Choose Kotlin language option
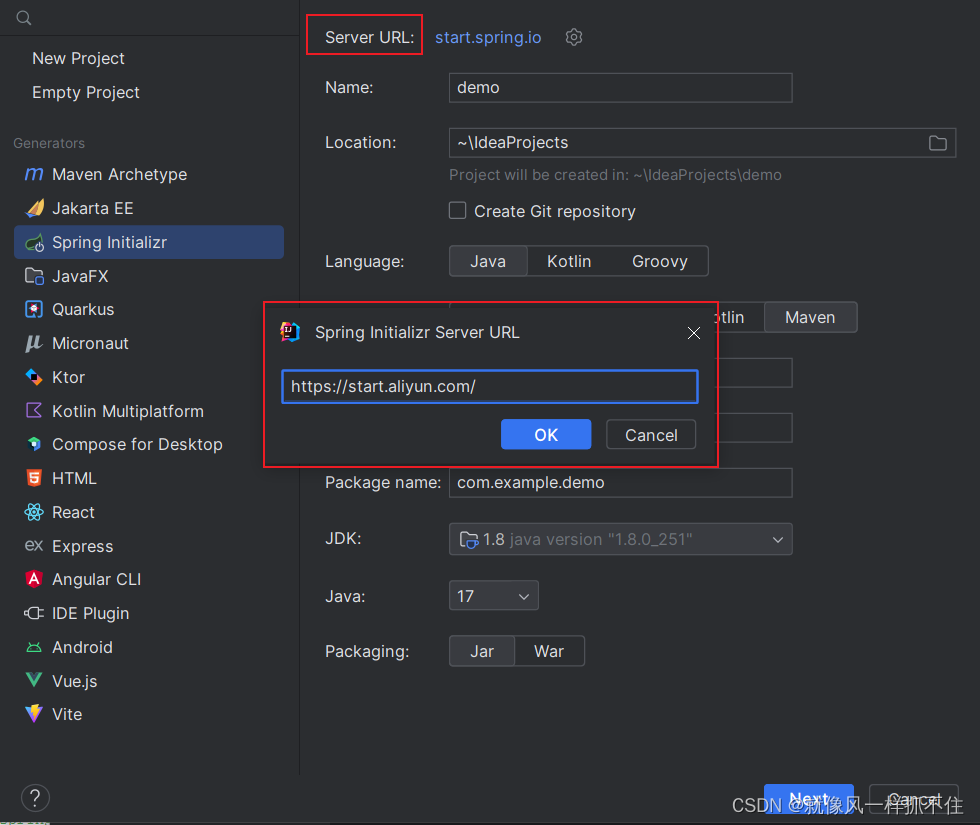 pyautogui.click(x=569, y=261)
